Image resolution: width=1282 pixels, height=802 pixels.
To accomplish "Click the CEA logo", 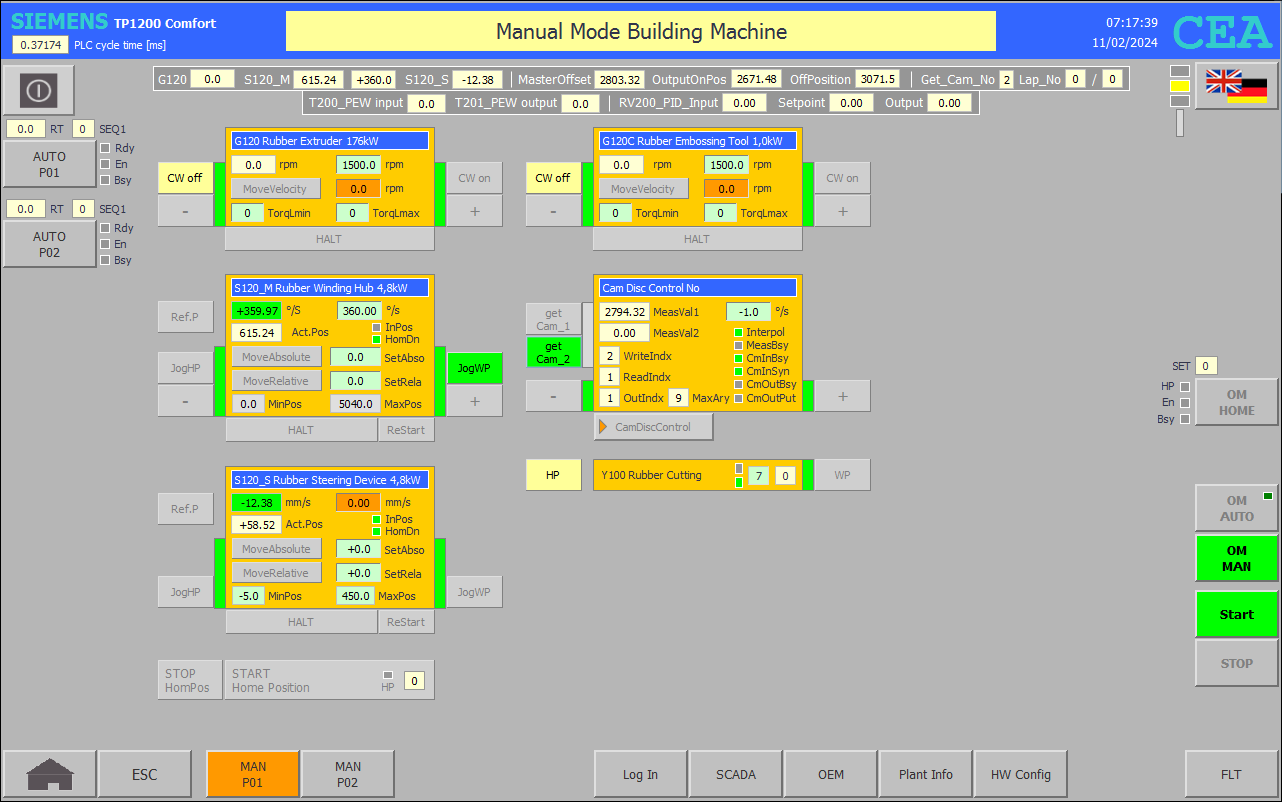I will pyautogui.click(x=1222, y=32).
